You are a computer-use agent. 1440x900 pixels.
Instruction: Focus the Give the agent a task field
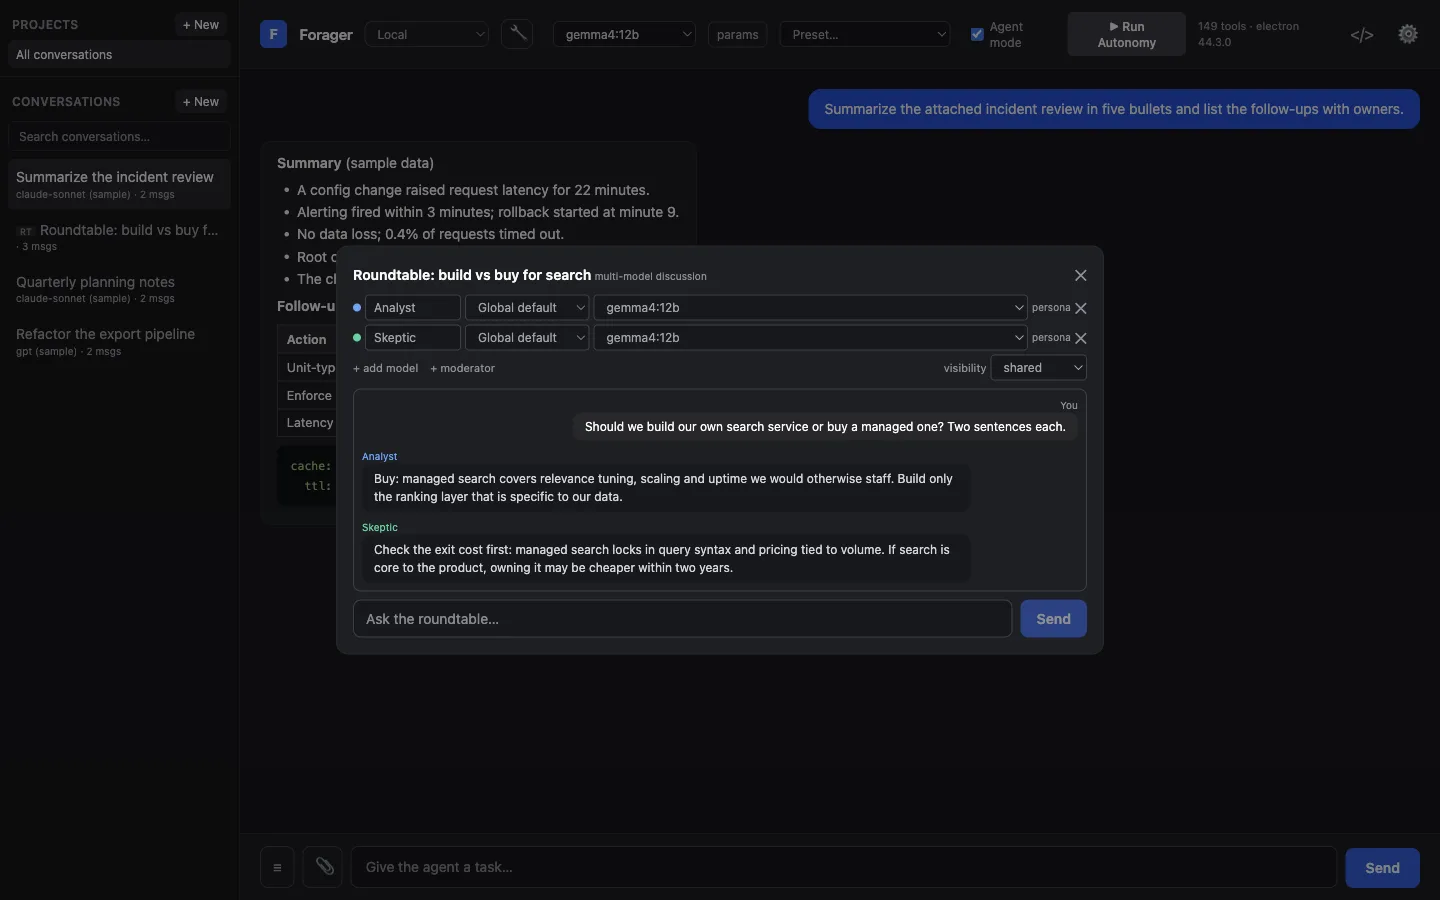click(843, 867)
